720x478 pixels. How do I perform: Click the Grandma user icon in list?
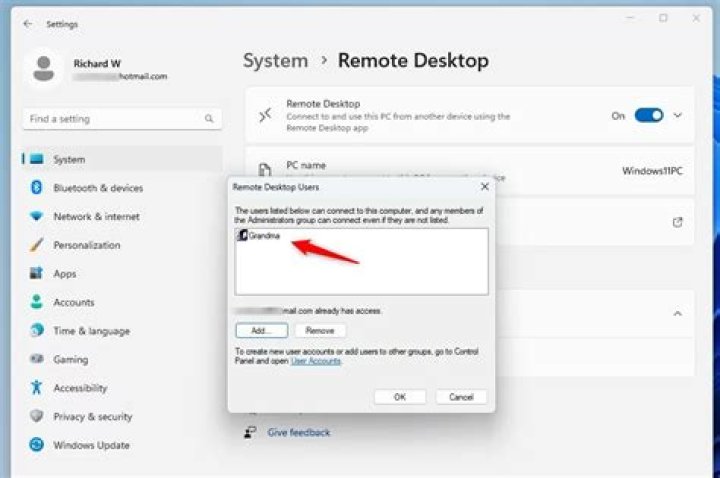[242, 236]
